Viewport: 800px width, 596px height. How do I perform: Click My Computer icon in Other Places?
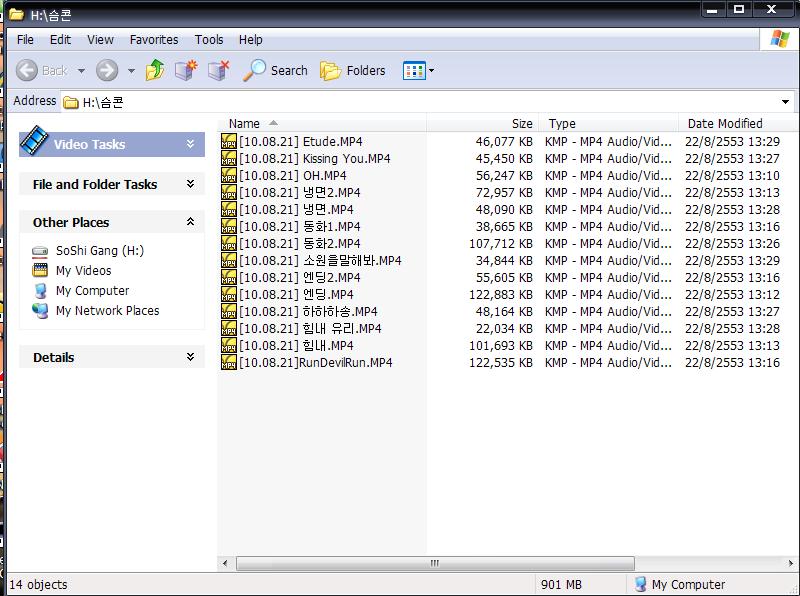click(40, 290)
